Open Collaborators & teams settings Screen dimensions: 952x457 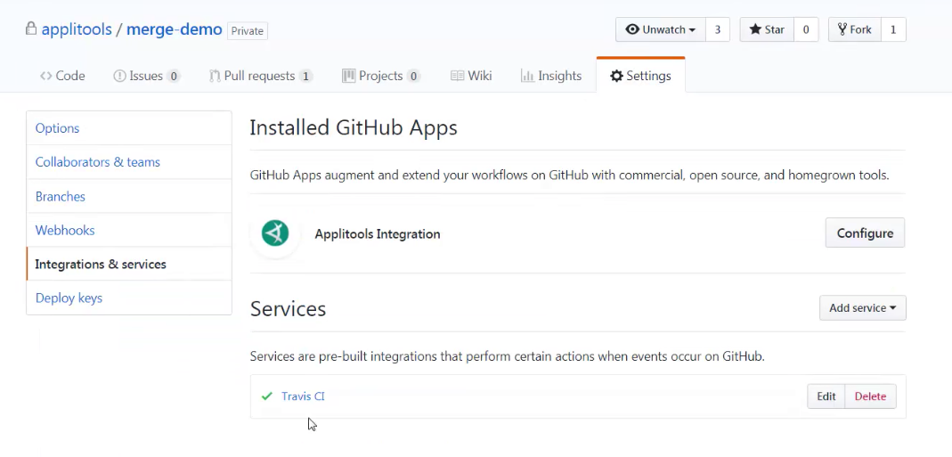[x=129, y=162]
